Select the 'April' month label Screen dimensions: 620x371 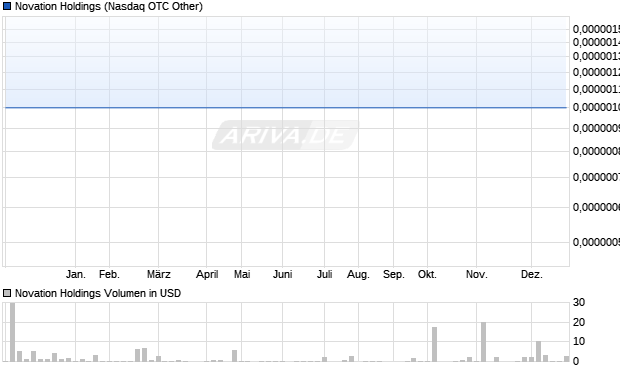(x=207, y=274)
